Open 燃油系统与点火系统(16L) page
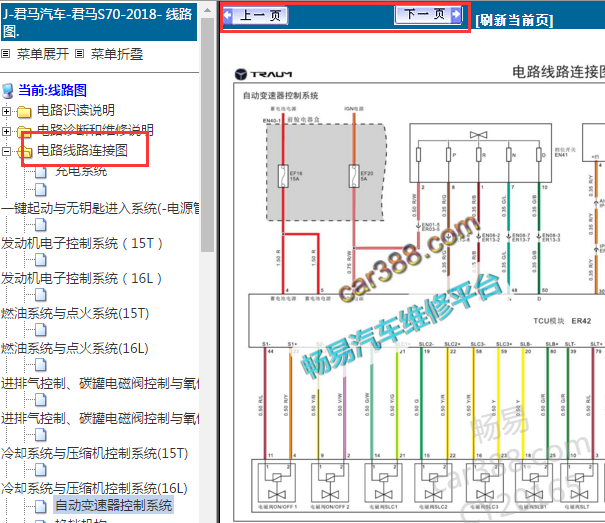 [x=75, y=349]
